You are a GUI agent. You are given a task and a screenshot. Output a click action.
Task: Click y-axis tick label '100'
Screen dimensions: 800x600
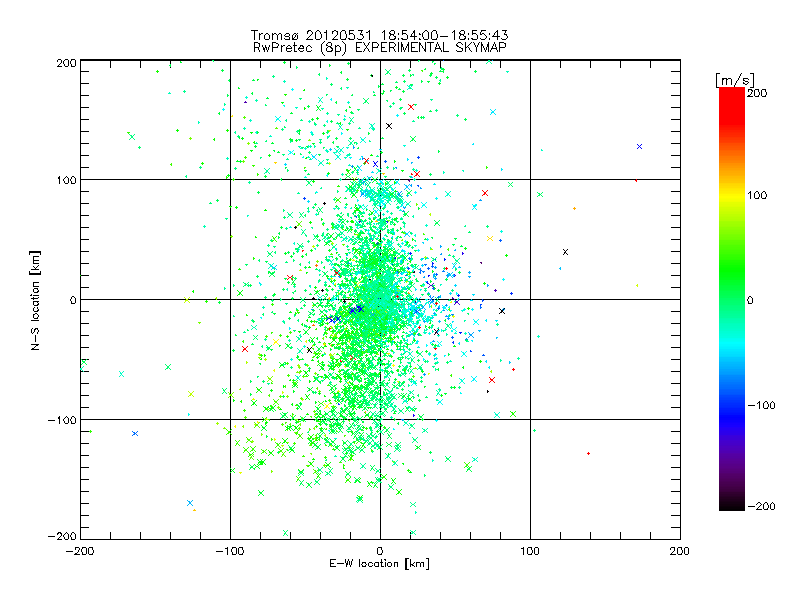coord(66,180)
